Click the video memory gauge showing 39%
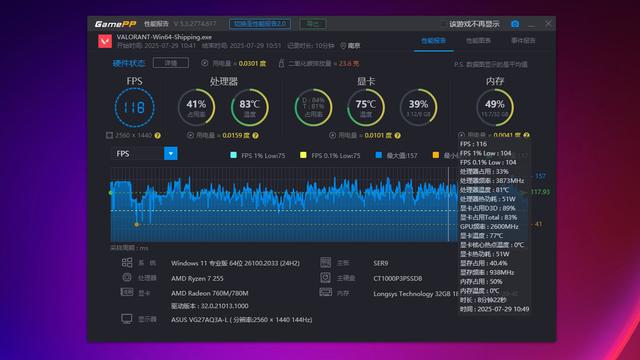This screenshot has width=640, height=360. 419,107
